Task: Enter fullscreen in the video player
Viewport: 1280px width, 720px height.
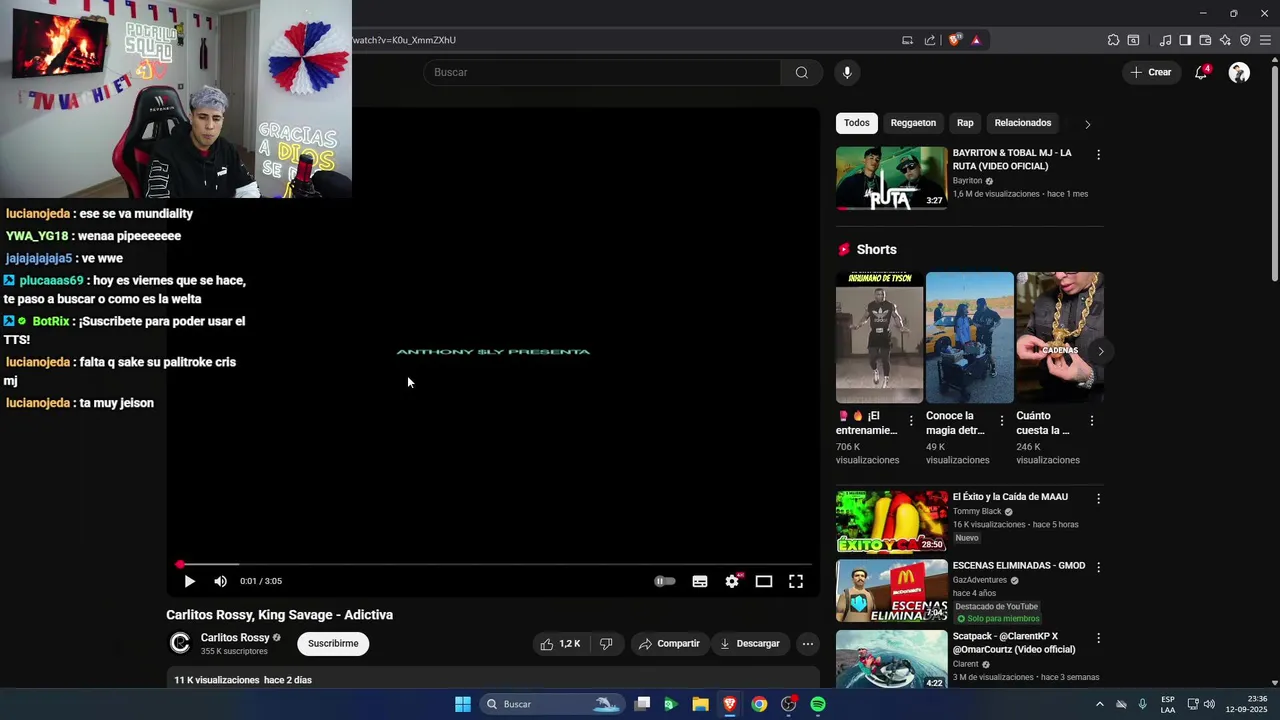Action: click(796, 581)
